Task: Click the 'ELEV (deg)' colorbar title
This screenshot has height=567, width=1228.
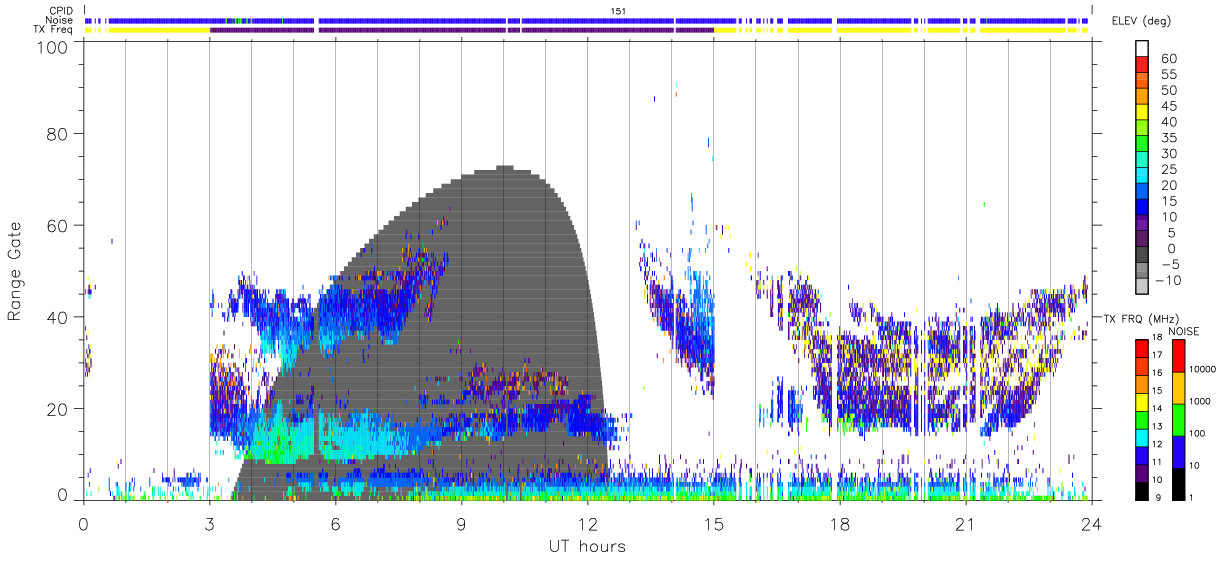Action: (x=1141, y=21)
